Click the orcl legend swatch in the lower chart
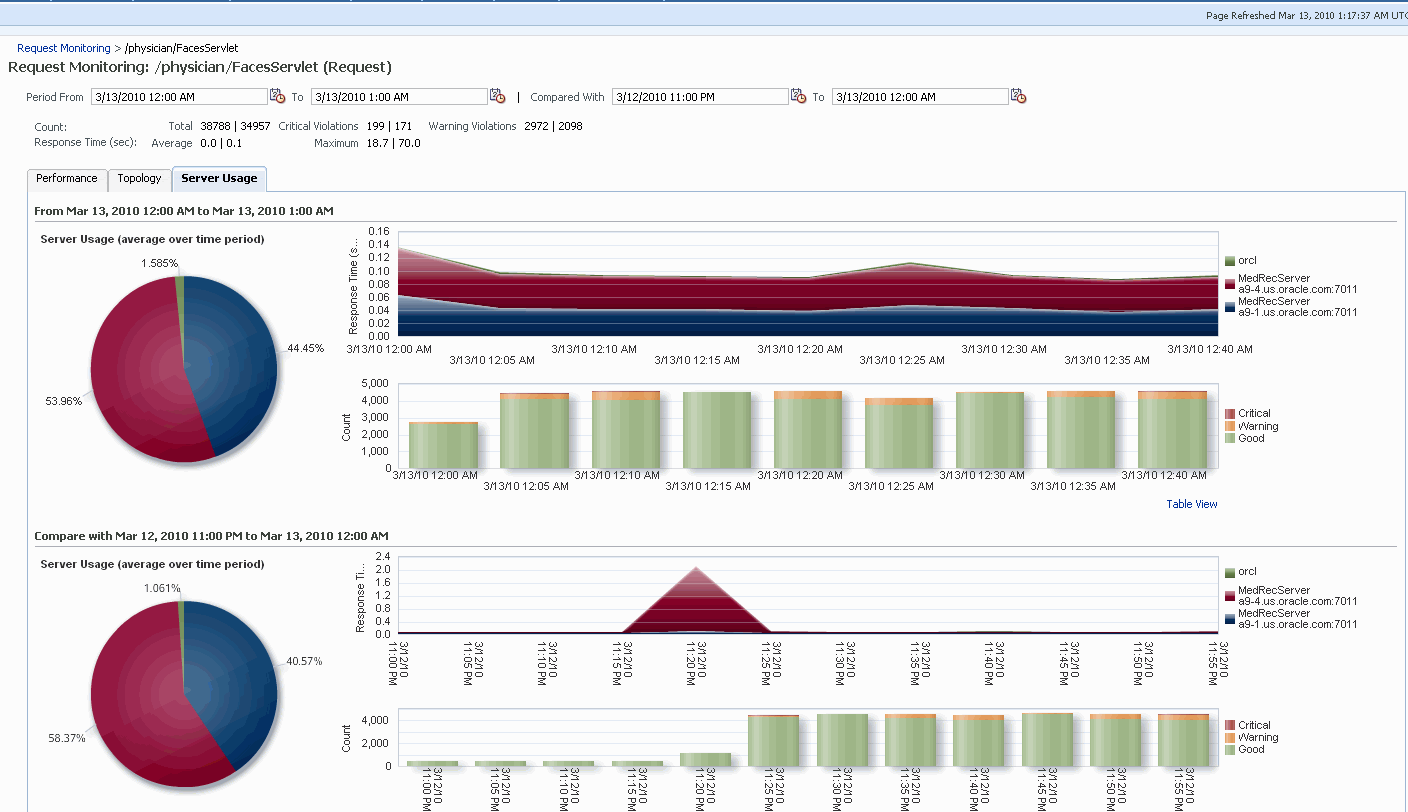Screen dimensions: 1408x812 (1230, 573)
